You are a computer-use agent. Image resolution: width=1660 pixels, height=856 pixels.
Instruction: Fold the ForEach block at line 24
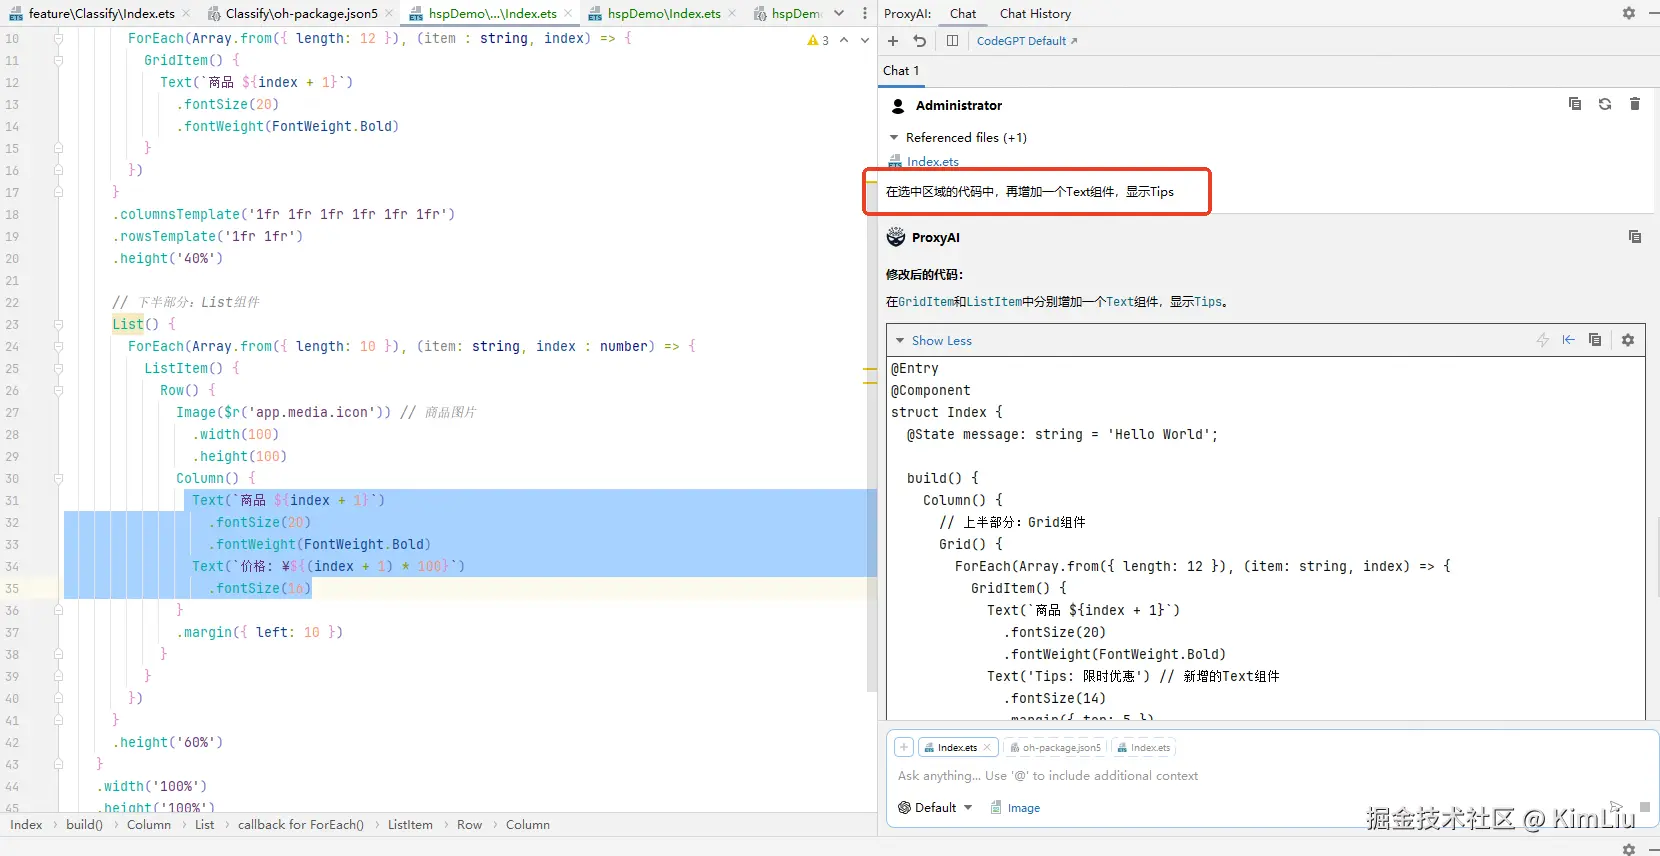[x=58, y=346]
